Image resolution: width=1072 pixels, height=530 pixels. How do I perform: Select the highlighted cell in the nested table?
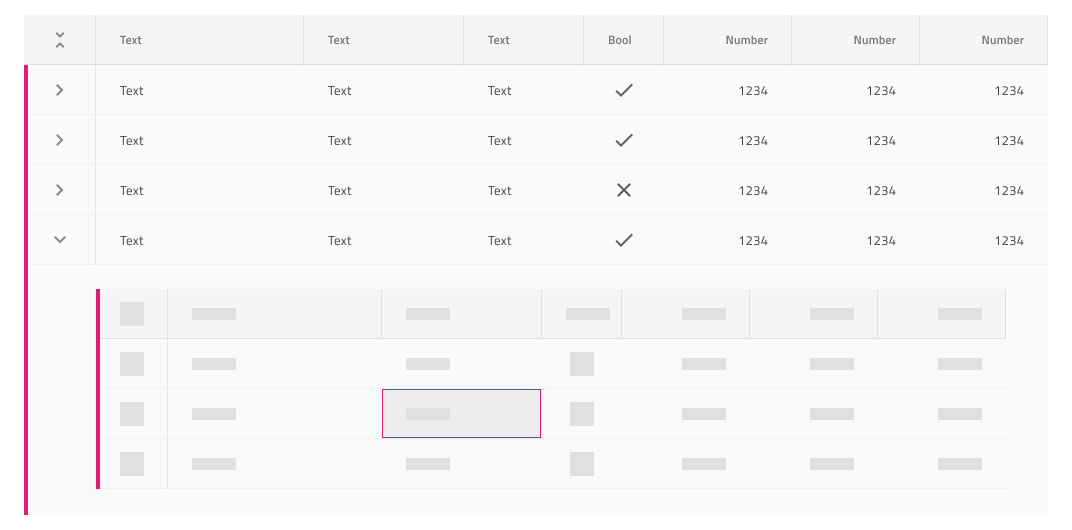pyautogui.click(x=461, y=413)
